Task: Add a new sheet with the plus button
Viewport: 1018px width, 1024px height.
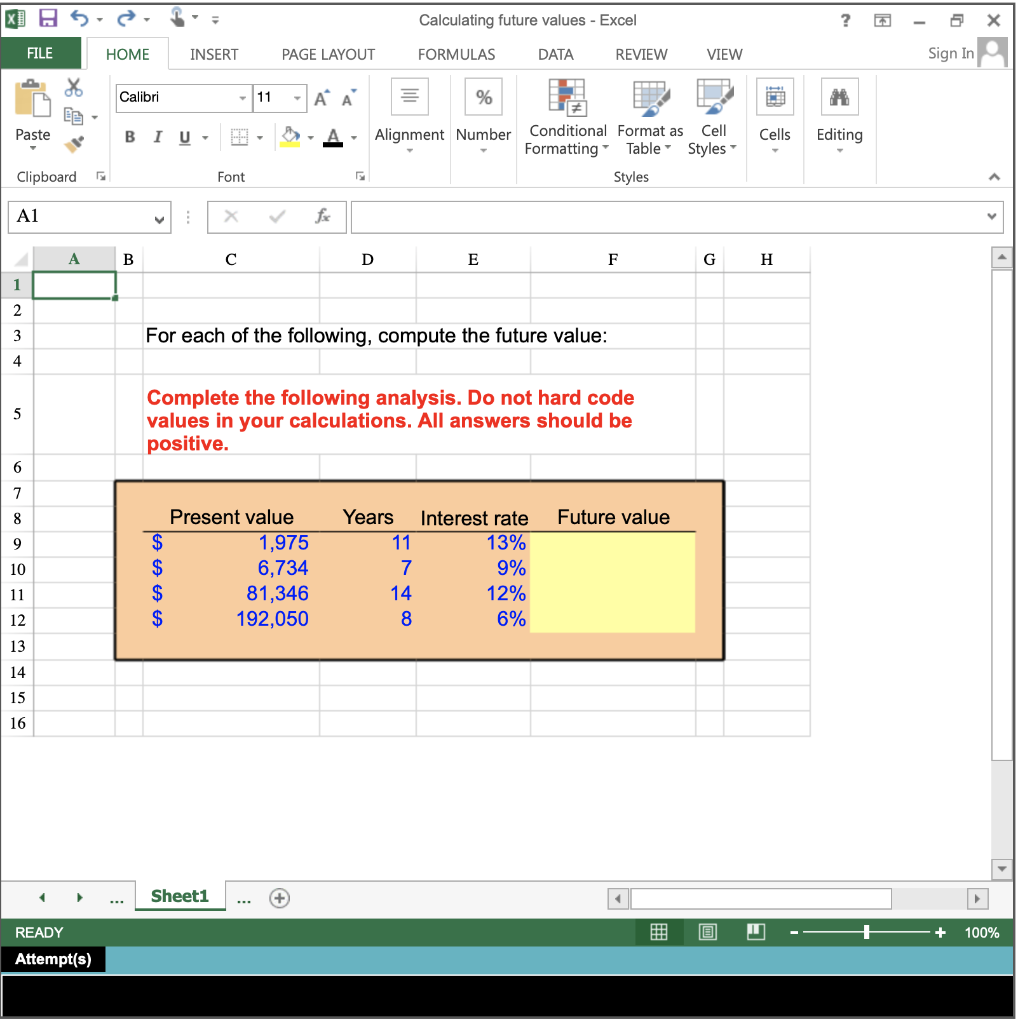Action: pyautogui.click(x=279, y=897)
